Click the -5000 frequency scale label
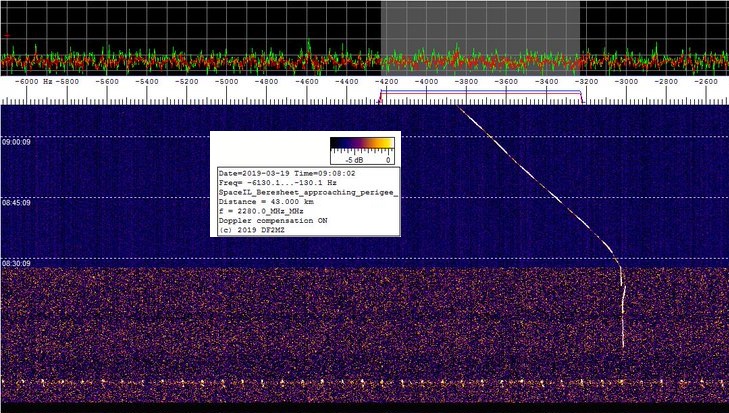Screen dimensions: 729x413 [x=227, y=81]
